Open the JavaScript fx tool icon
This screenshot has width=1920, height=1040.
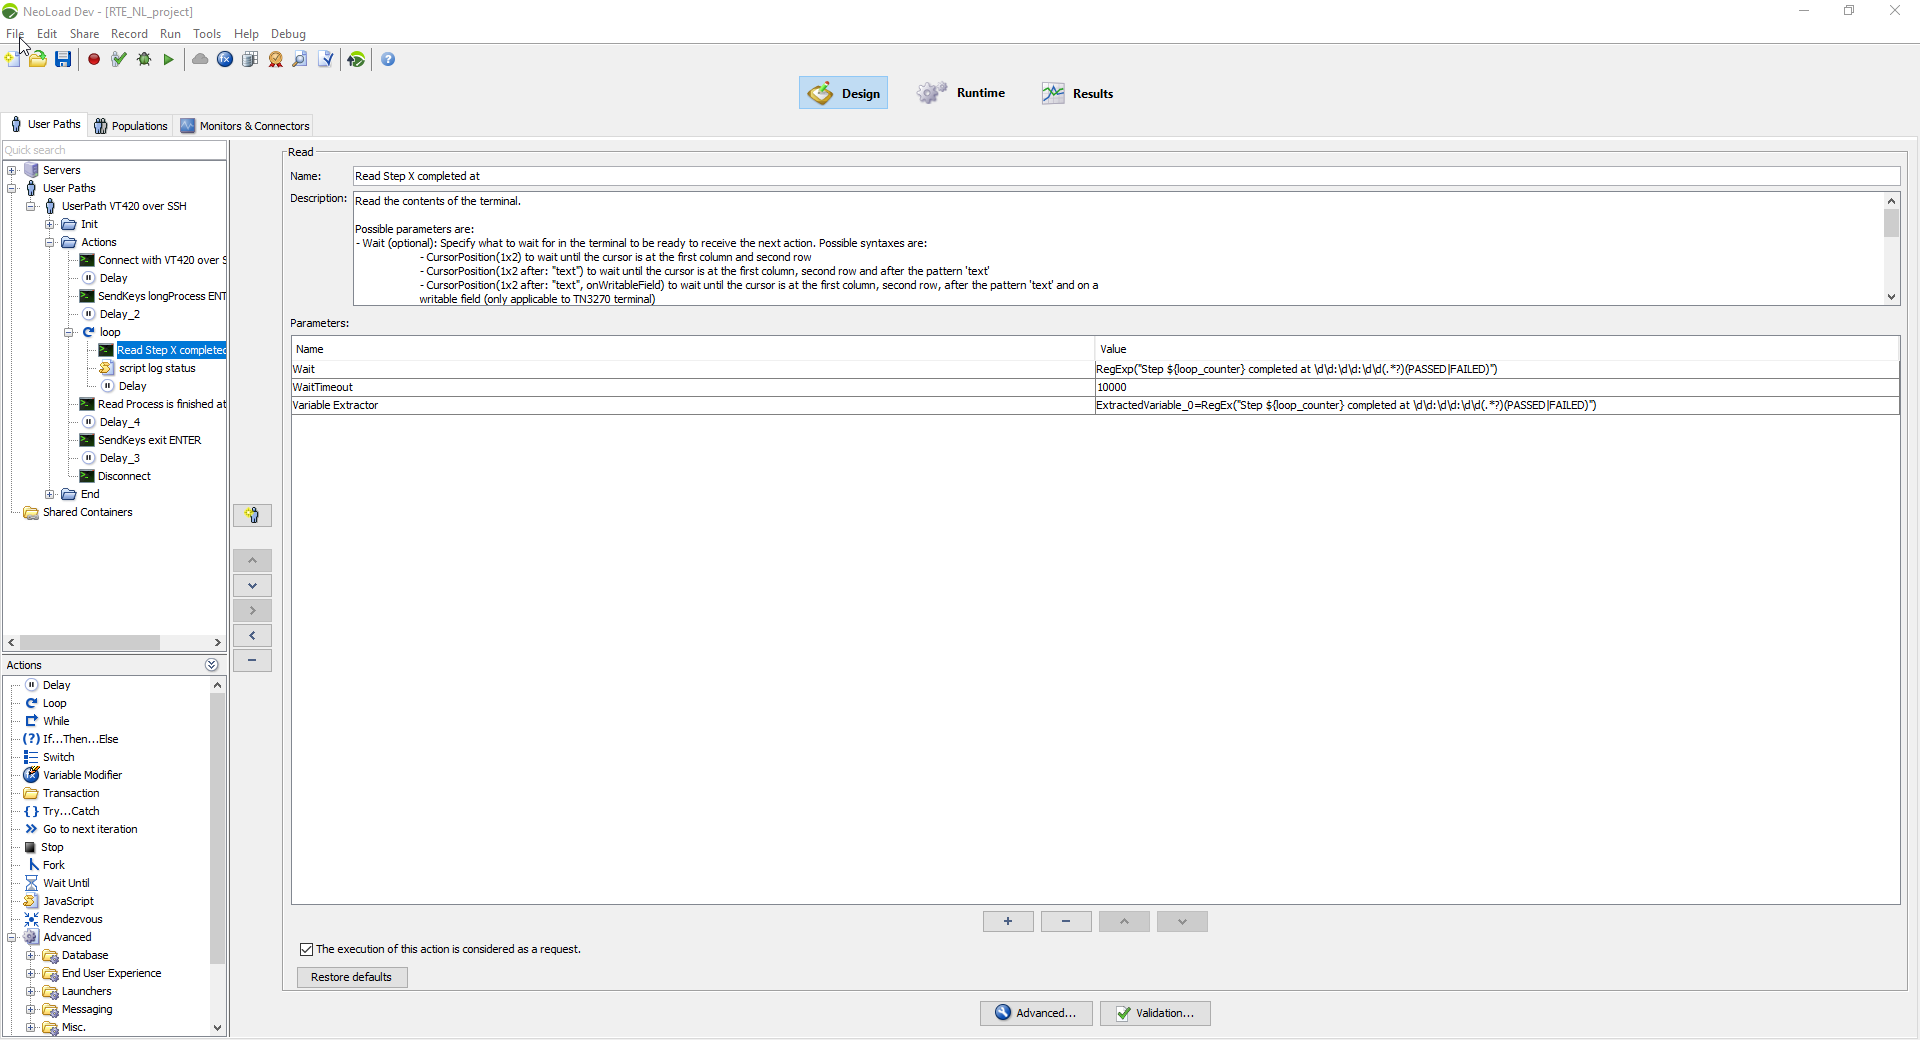click(224, 59)
